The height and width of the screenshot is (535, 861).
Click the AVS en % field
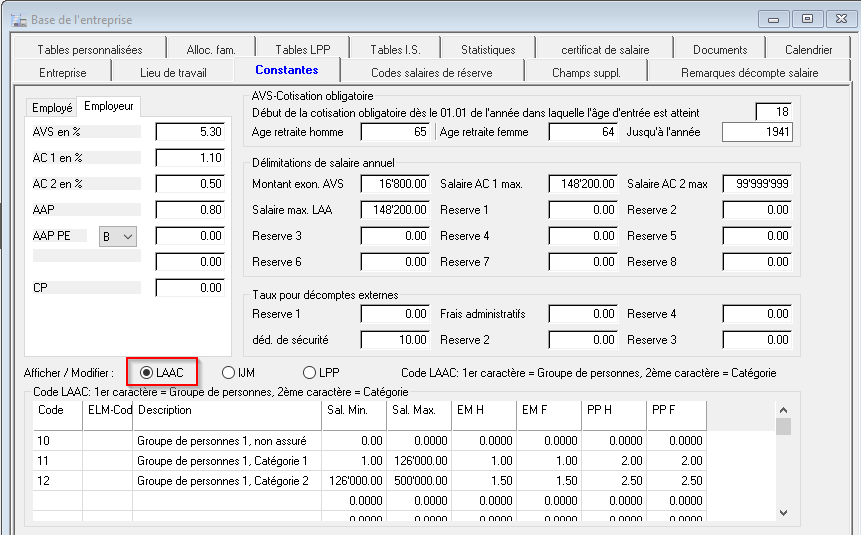click(190, 132)
